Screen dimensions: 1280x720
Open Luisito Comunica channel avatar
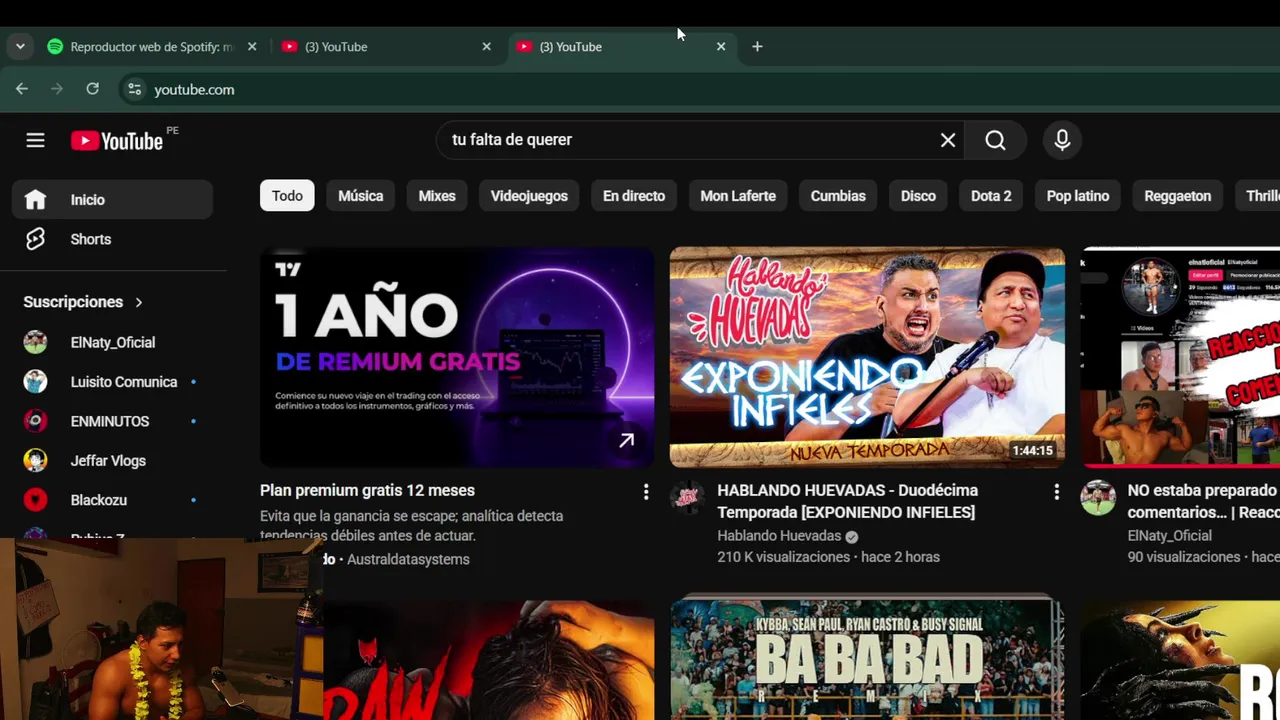point(35,382)
